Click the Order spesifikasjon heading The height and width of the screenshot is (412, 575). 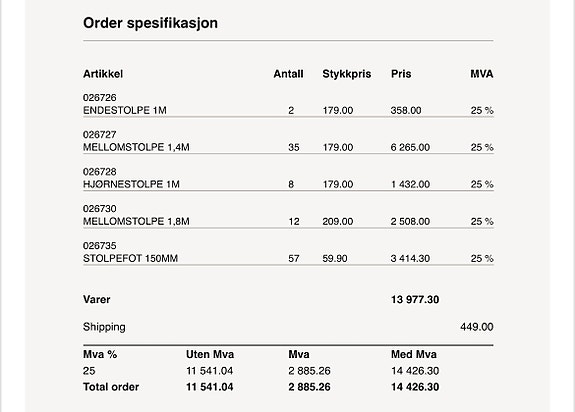pos(150,23)
